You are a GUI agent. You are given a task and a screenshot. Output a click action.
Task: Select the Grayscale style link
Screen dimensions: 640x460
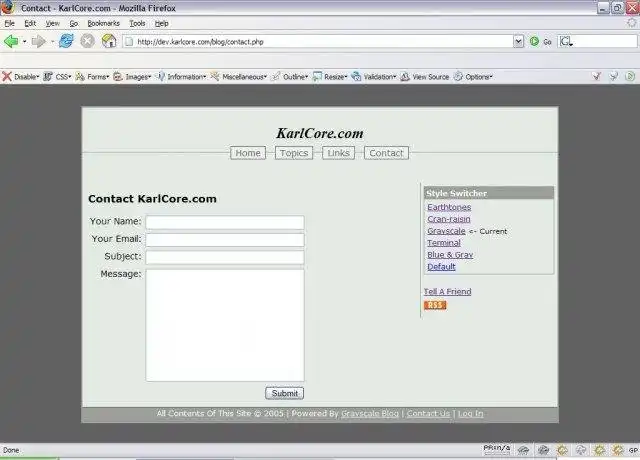(446, 231)
